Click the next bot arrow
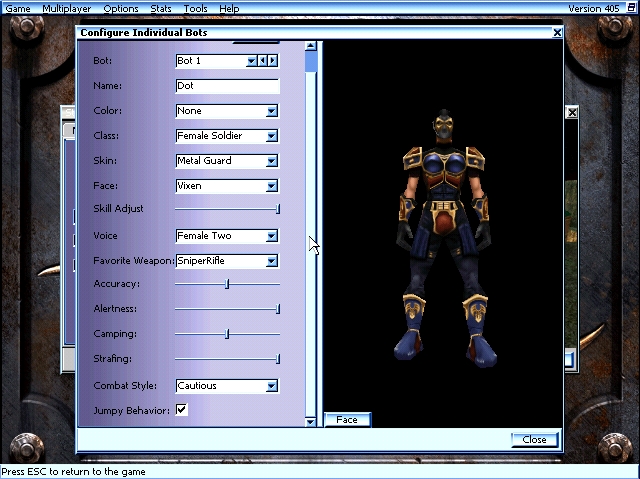This screenshot has width=640, height=479. point(273,61)
